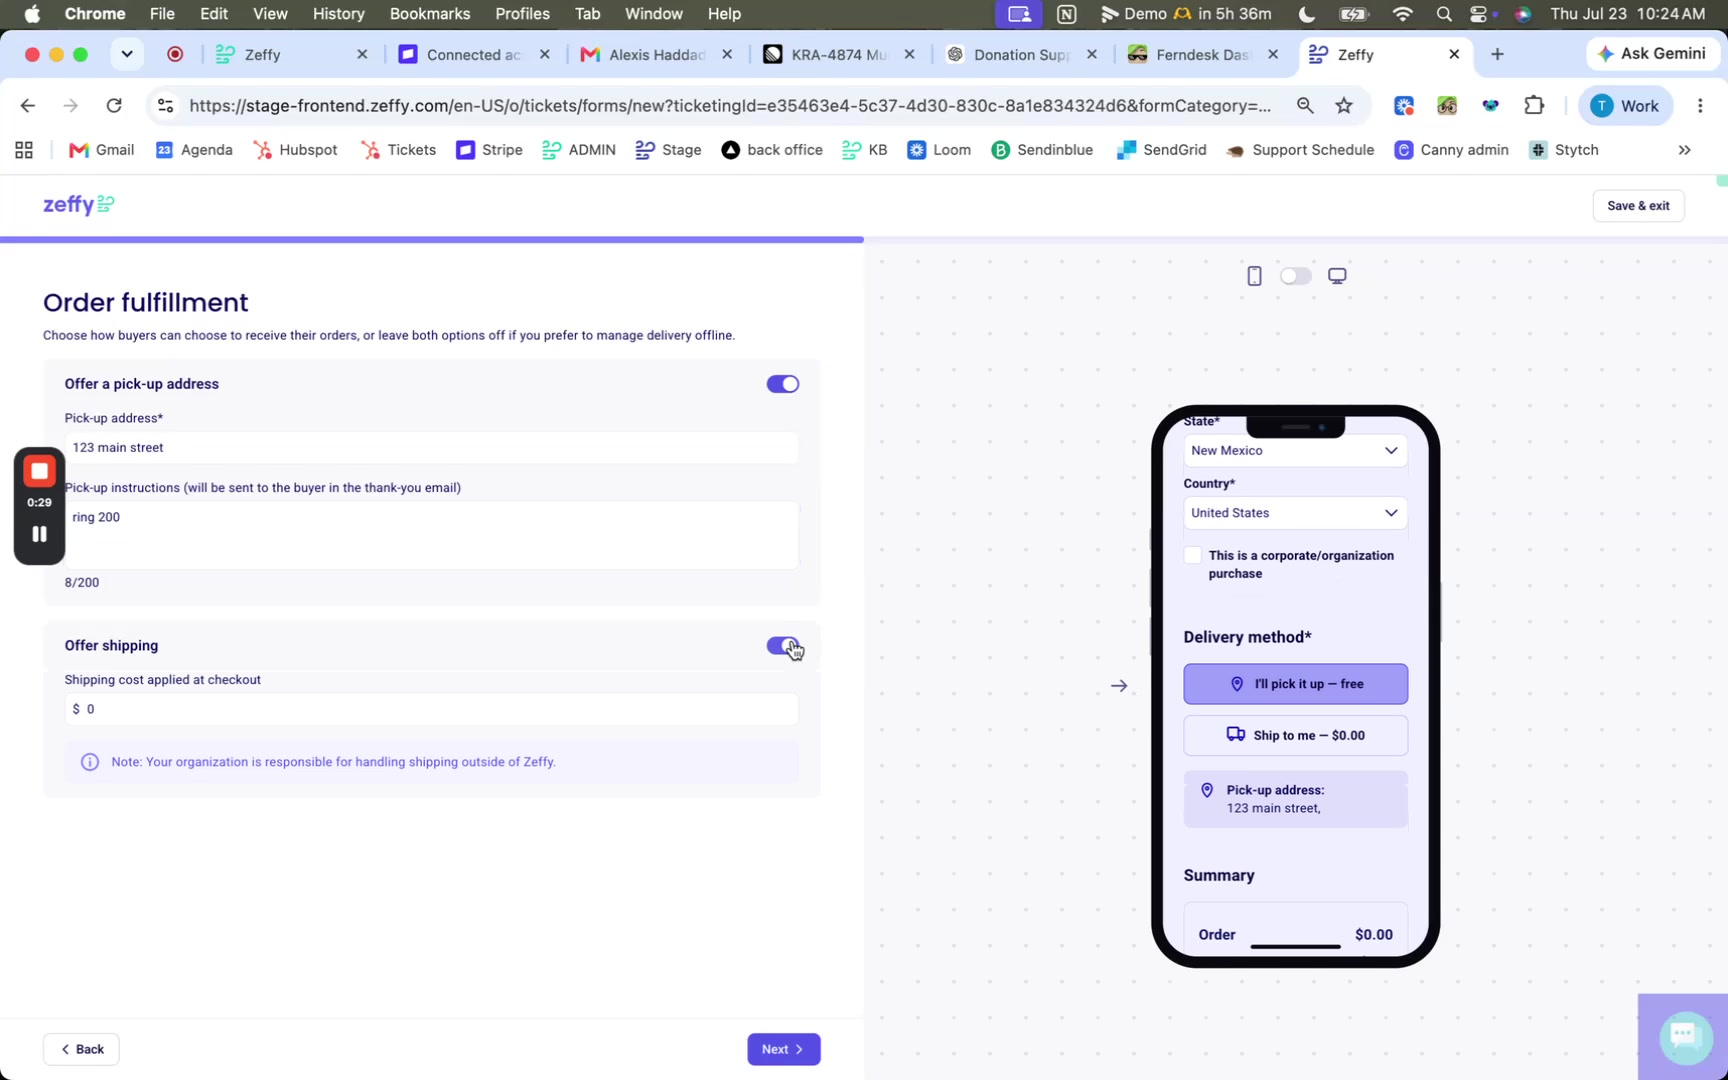Switch preview to desktop monitor icon
Screen dimensions: 1728x1080
(1337, 276)
